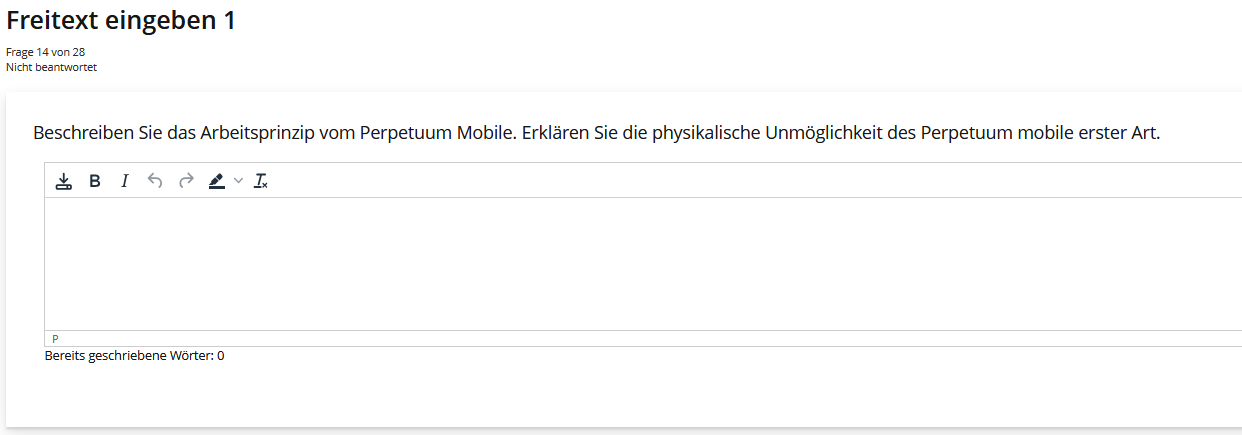Click inside the empty answer text area

[640, 263]
